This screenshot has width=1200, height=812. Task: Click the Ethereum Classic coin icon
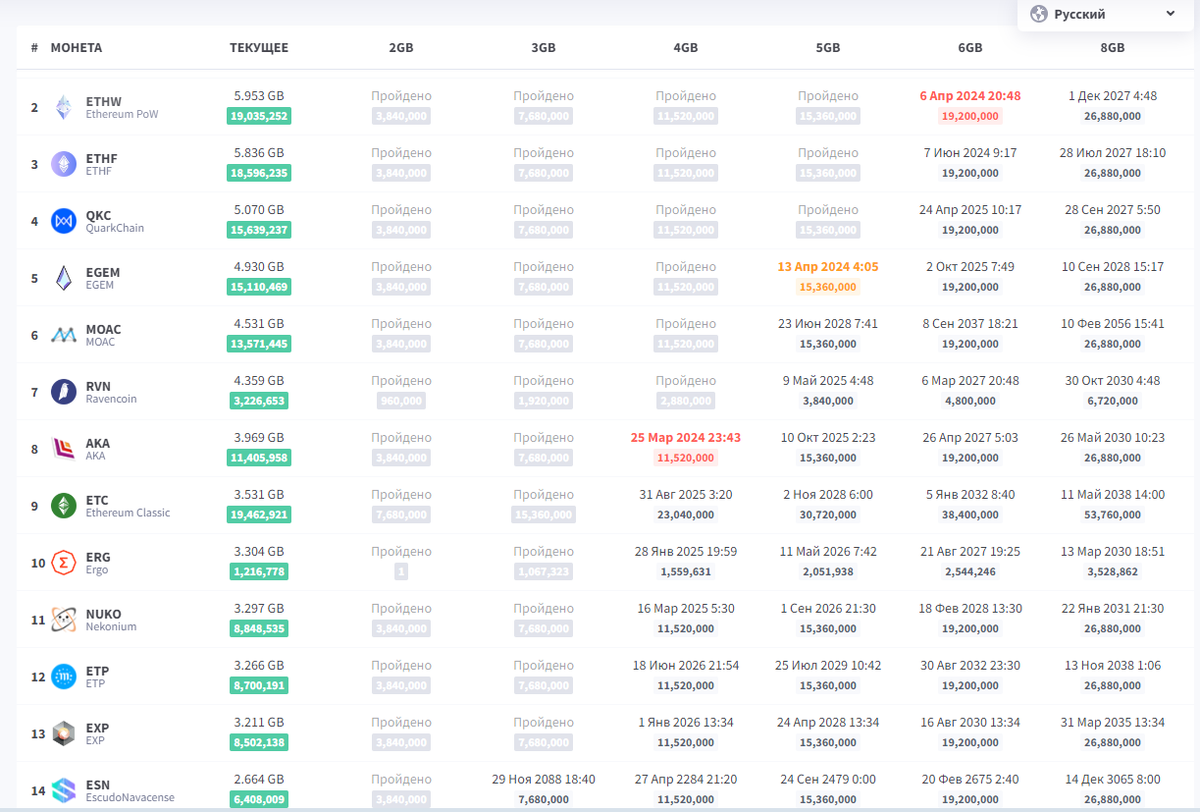tap(64, 506)
